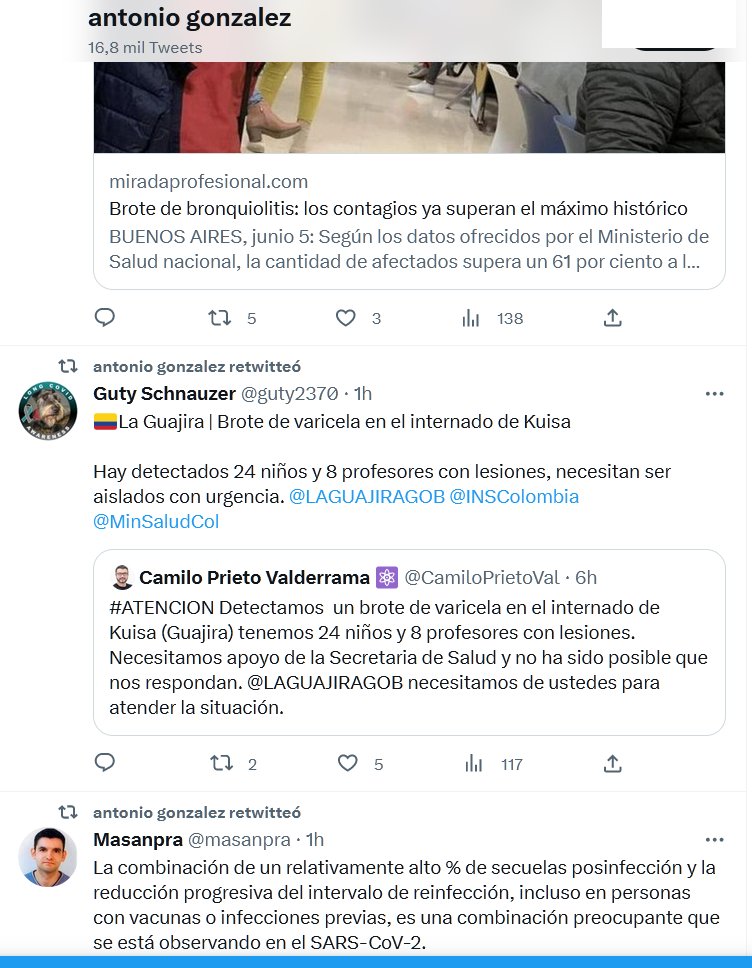Open Guty Schnauzer's profile avatar
This screenshot has width=752, height=968.
pos(48,411)
